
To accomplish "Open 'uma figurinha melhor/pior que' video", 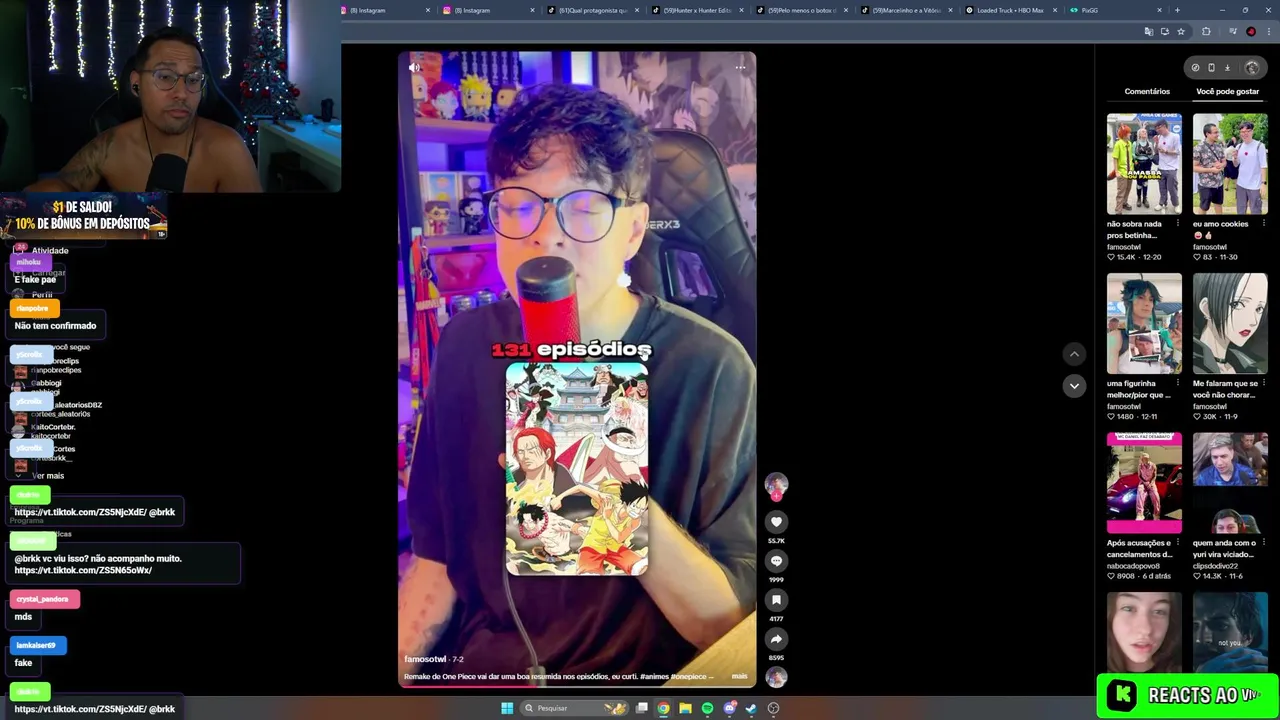I will (1144, 324).
